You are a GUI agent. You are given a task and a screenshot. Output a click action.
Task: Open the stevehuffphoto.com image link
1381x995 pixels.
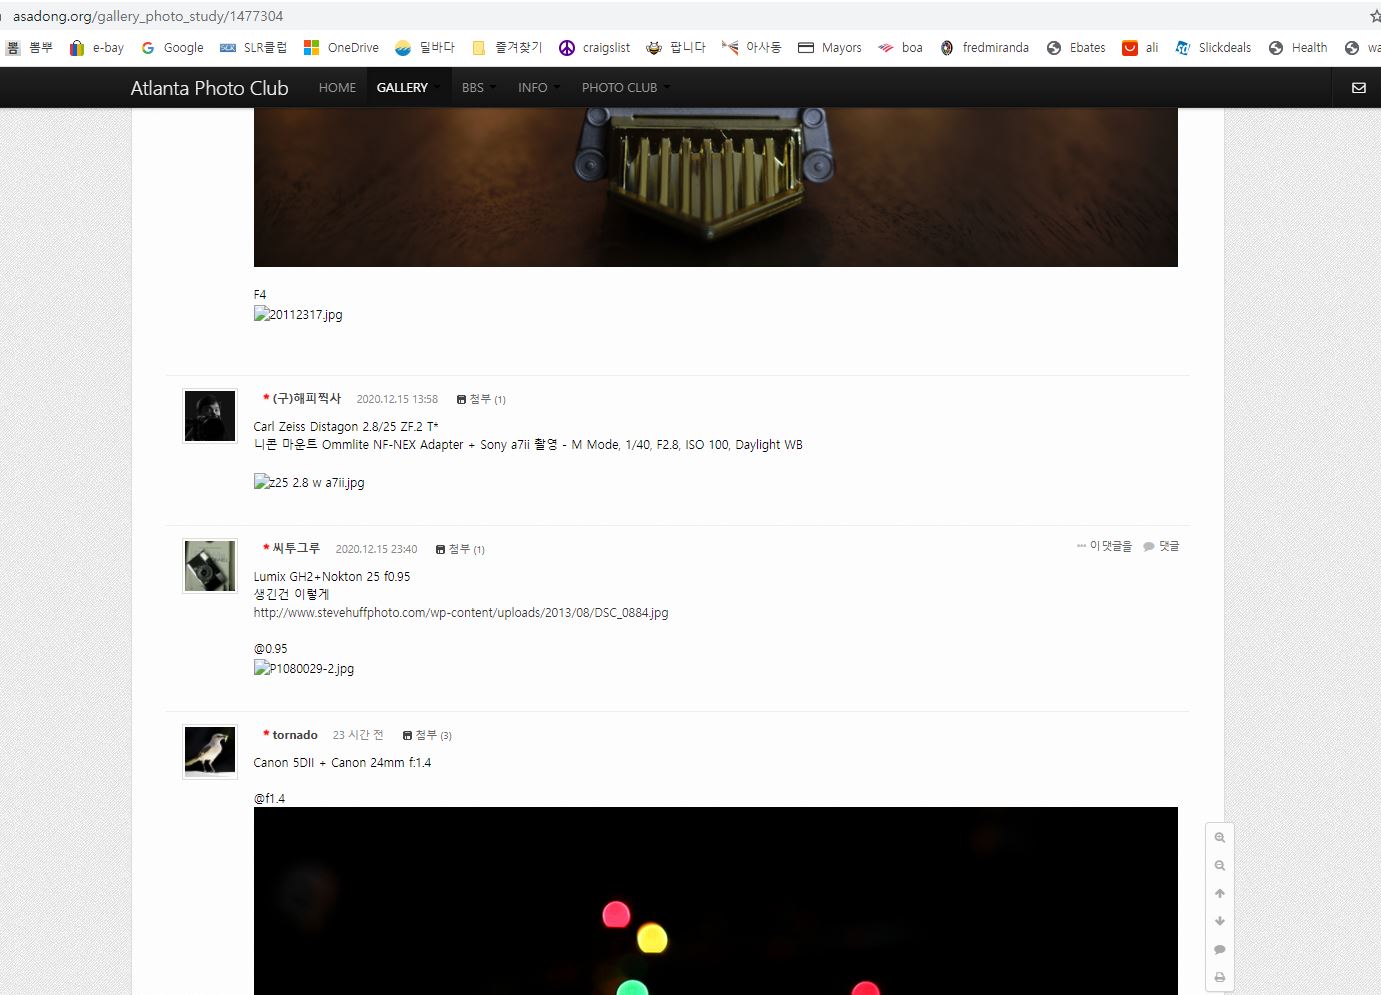[461, 613]
